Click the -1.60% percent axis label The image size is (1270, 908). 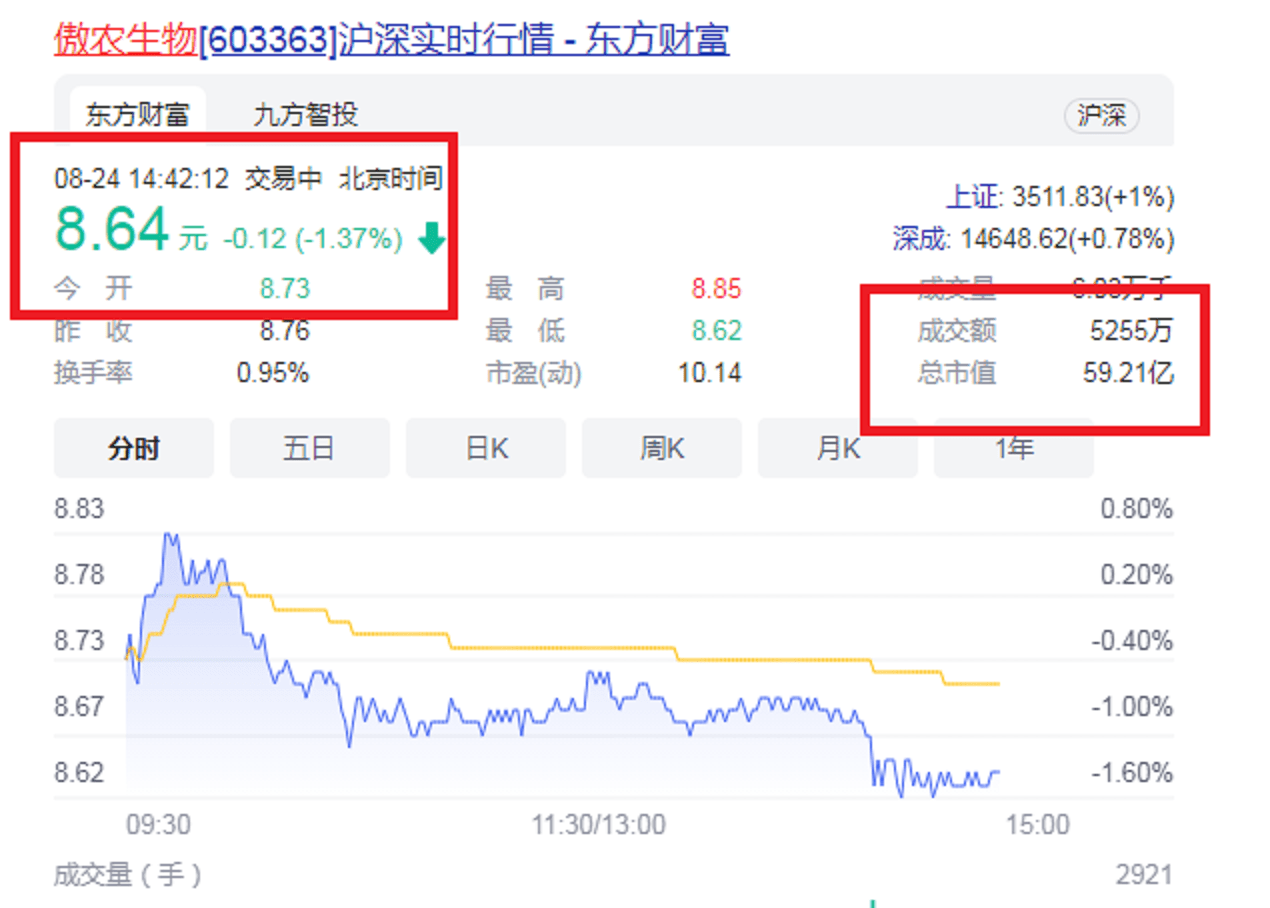click(x=1132, y=773)
